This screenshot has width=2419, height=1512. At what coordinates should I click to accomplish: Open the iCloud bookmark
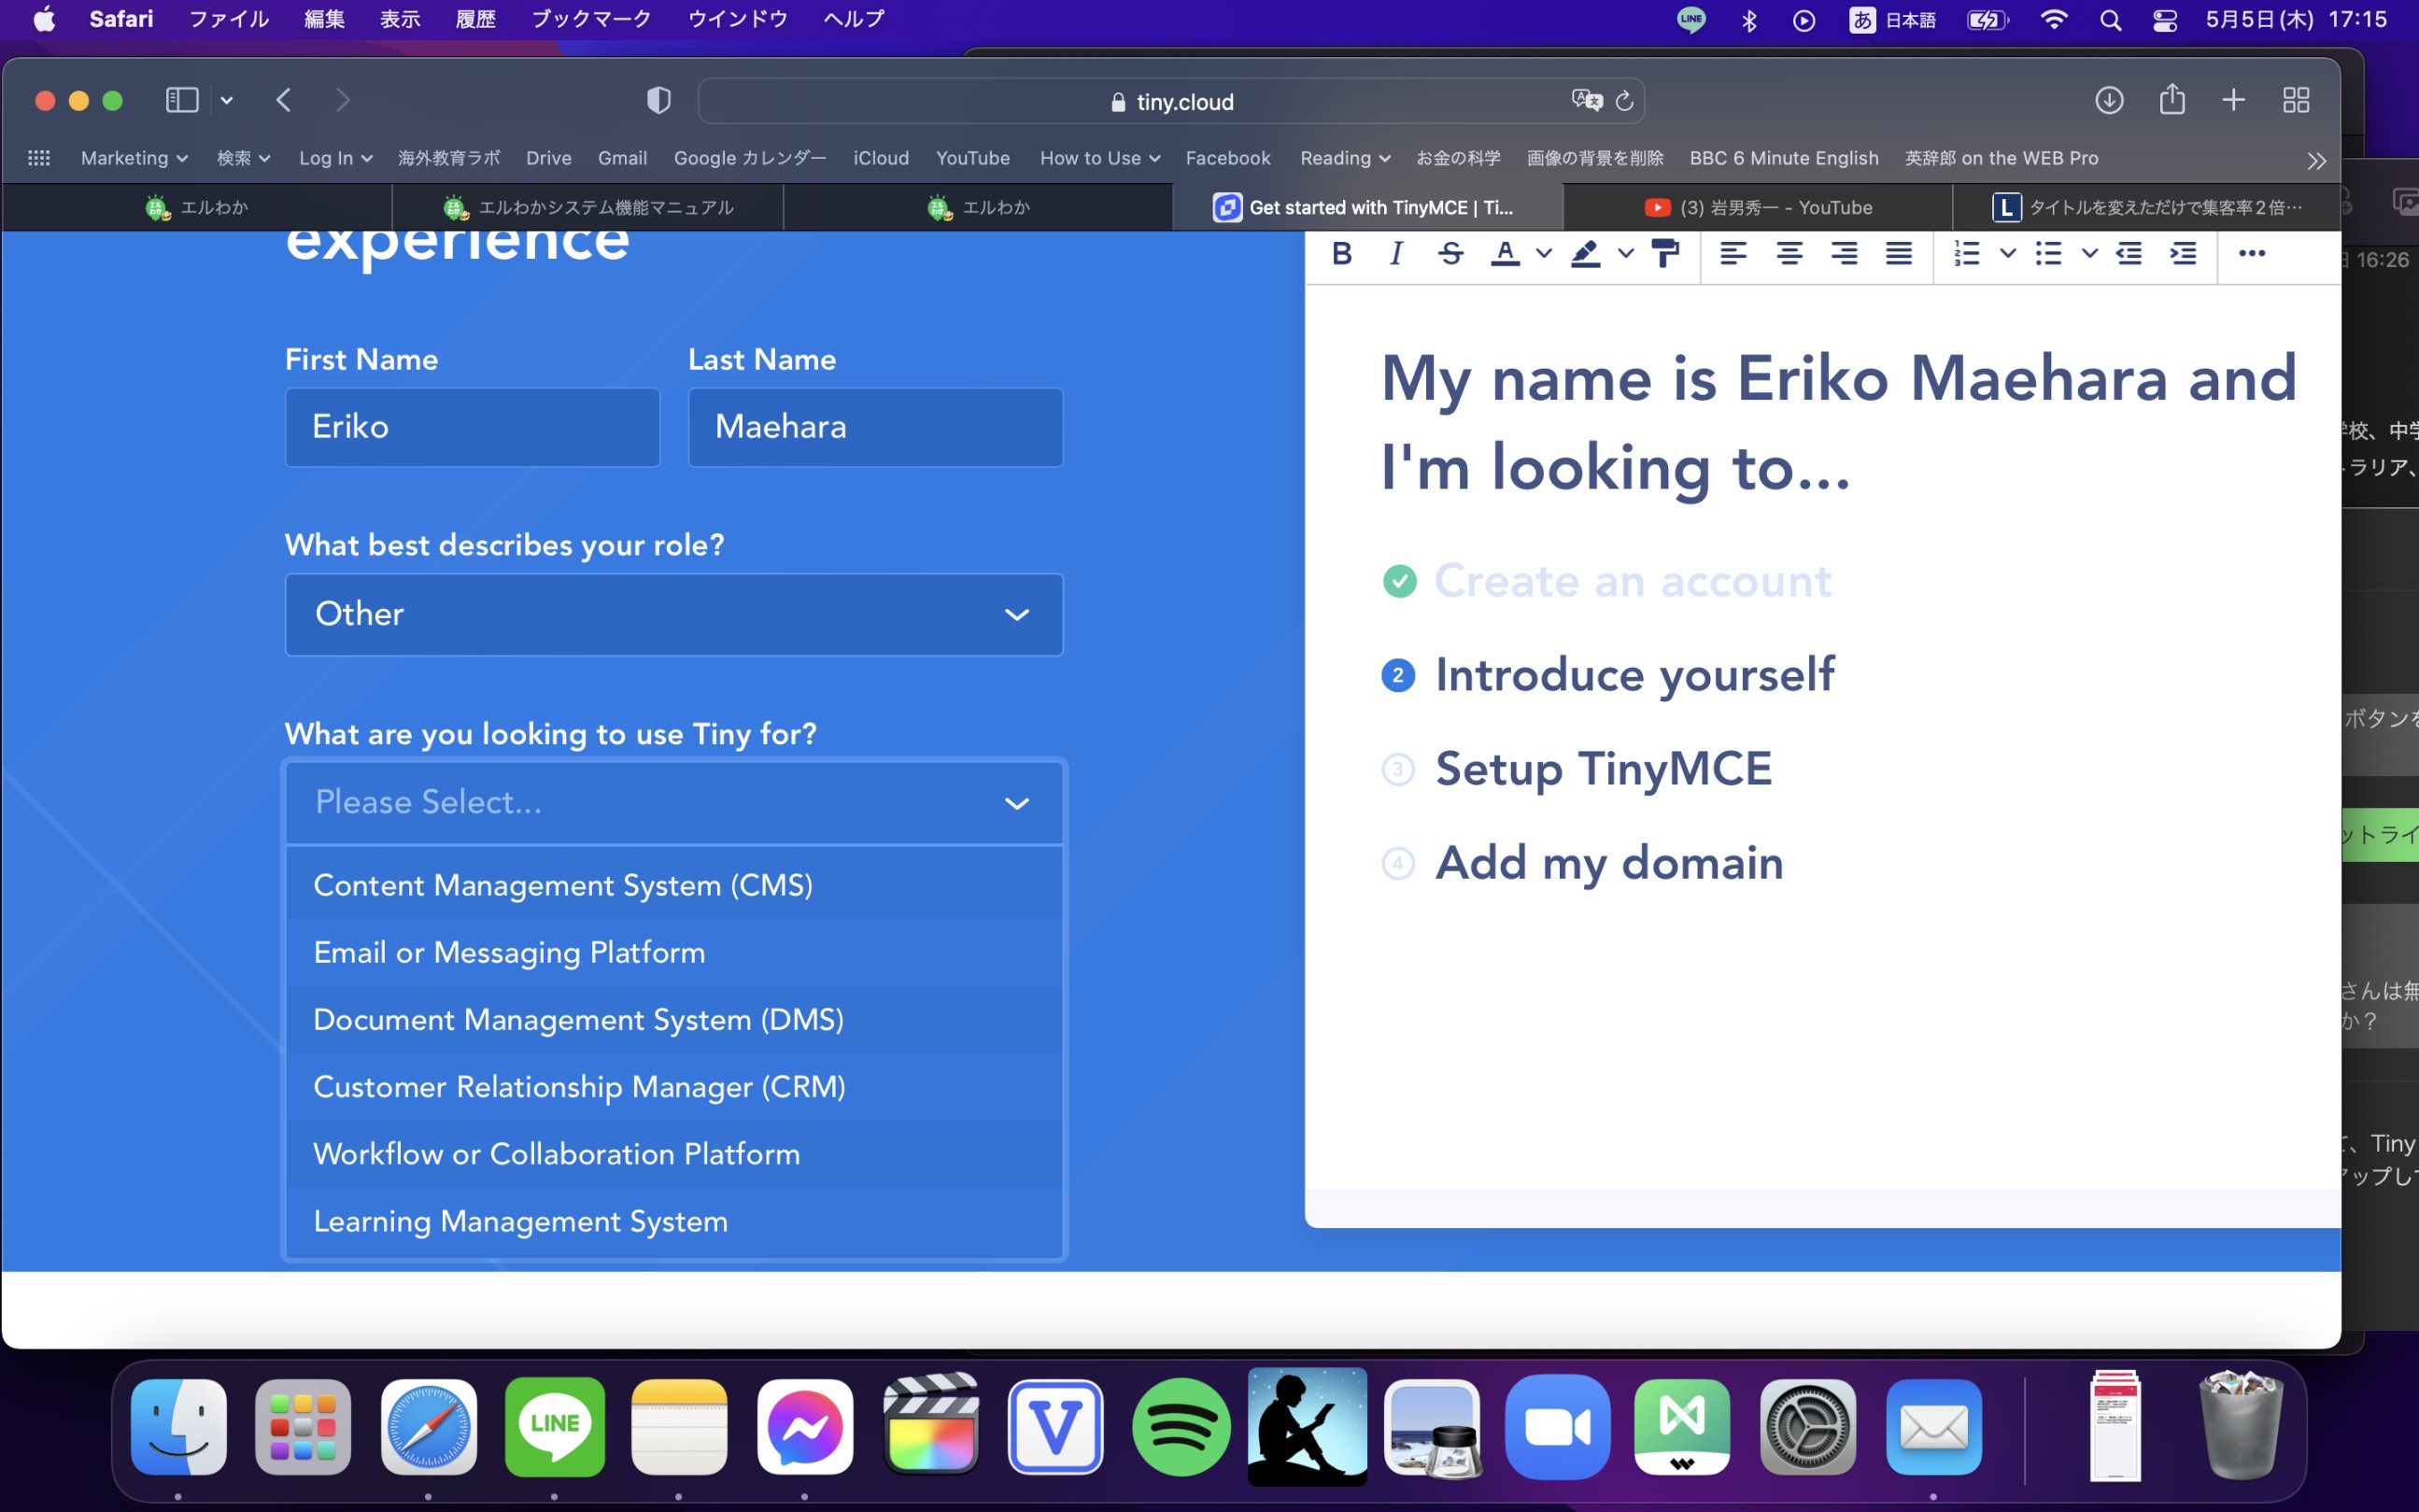881,158
